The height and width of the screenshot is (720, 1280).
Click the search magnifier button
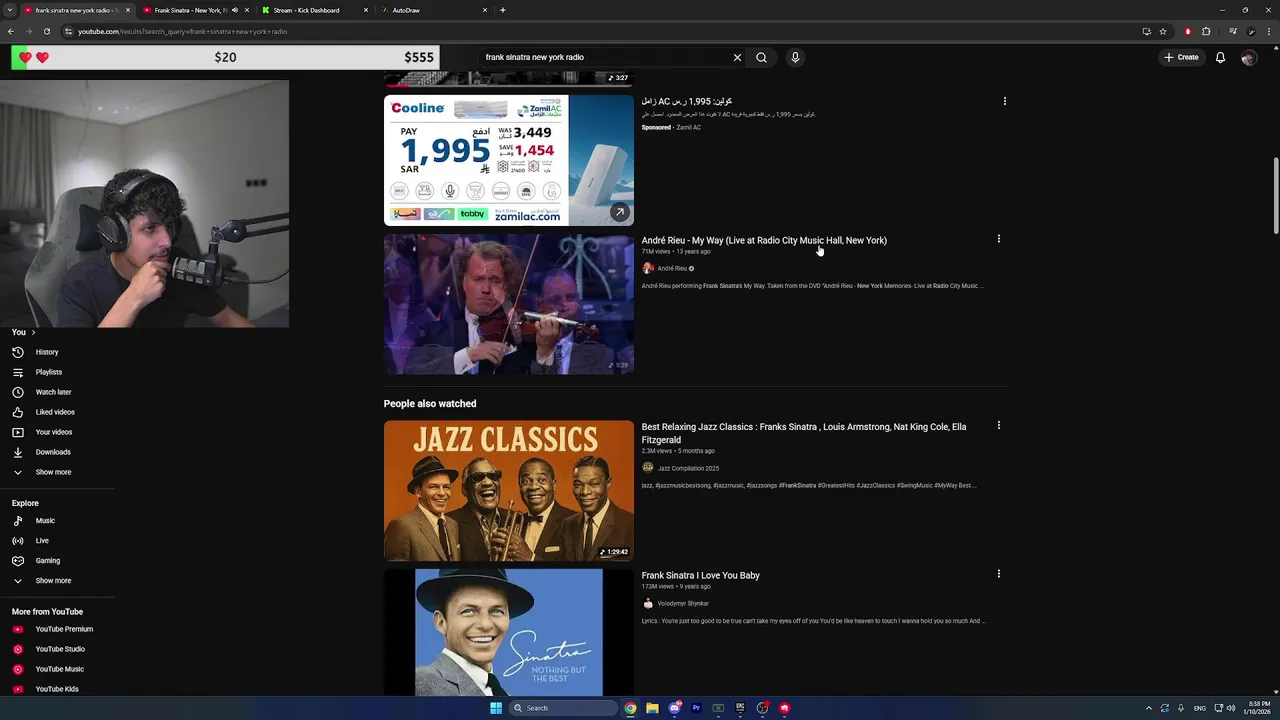pyautogui.click(x=761, y=57)
